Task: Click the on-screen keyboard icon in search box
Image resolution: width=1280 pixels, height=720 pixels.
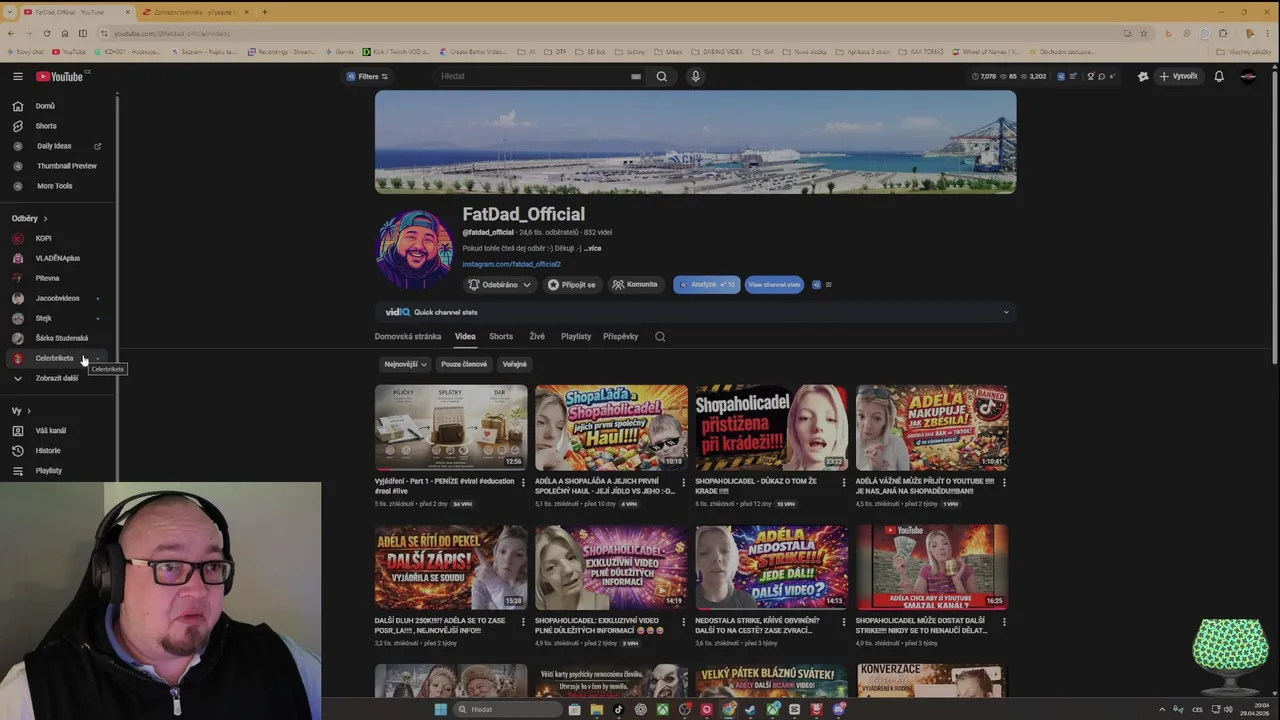Action: (636, 76)
